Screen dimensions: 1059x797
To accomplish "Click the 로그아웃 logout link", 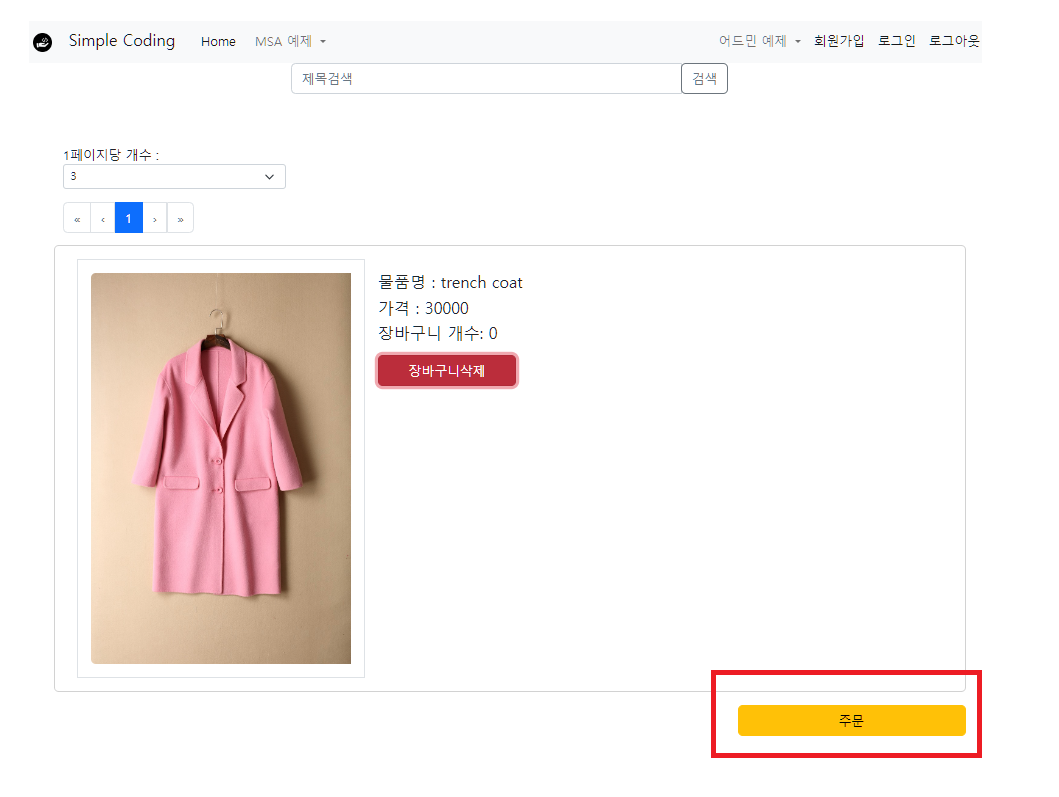I will pos(954,41).
